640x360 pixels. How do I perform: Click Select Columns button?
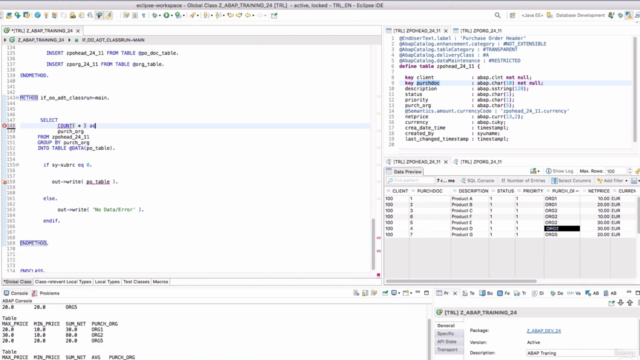pos(571,180)
